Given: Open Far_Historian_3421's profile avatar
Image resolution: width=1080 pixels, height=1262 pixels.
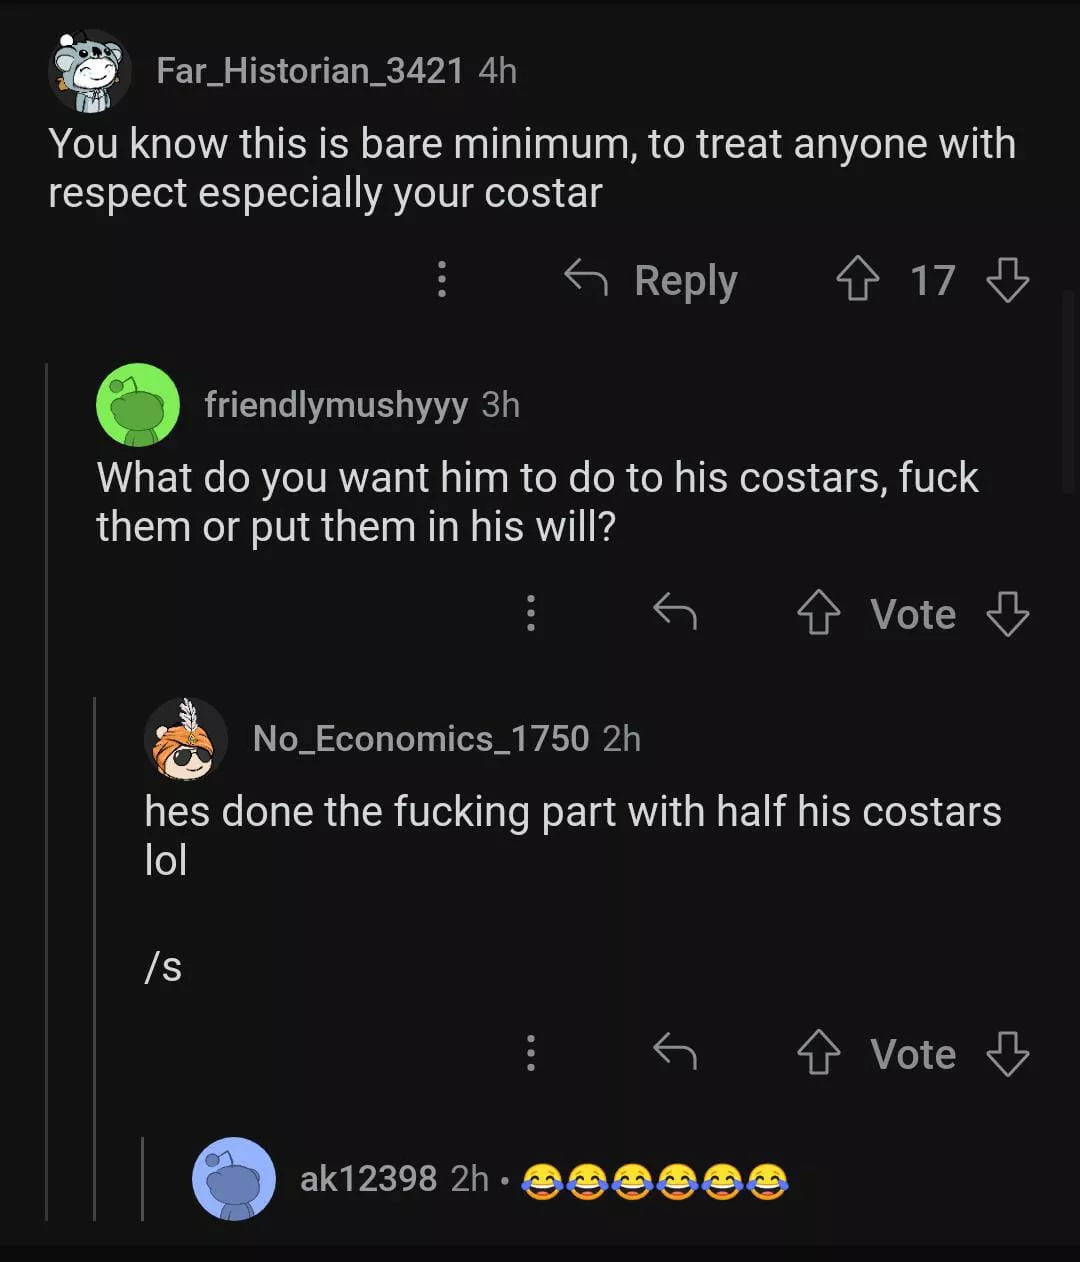Looking at the screenshot, I should 90,71.
